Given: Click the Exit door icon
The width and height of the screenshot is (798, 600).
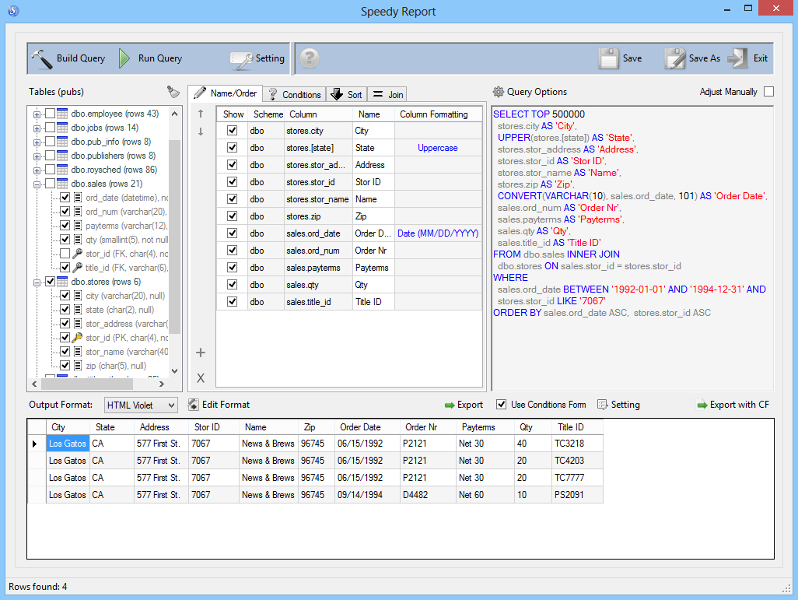Looking at the screenshot, I should (x=737, y=59).
